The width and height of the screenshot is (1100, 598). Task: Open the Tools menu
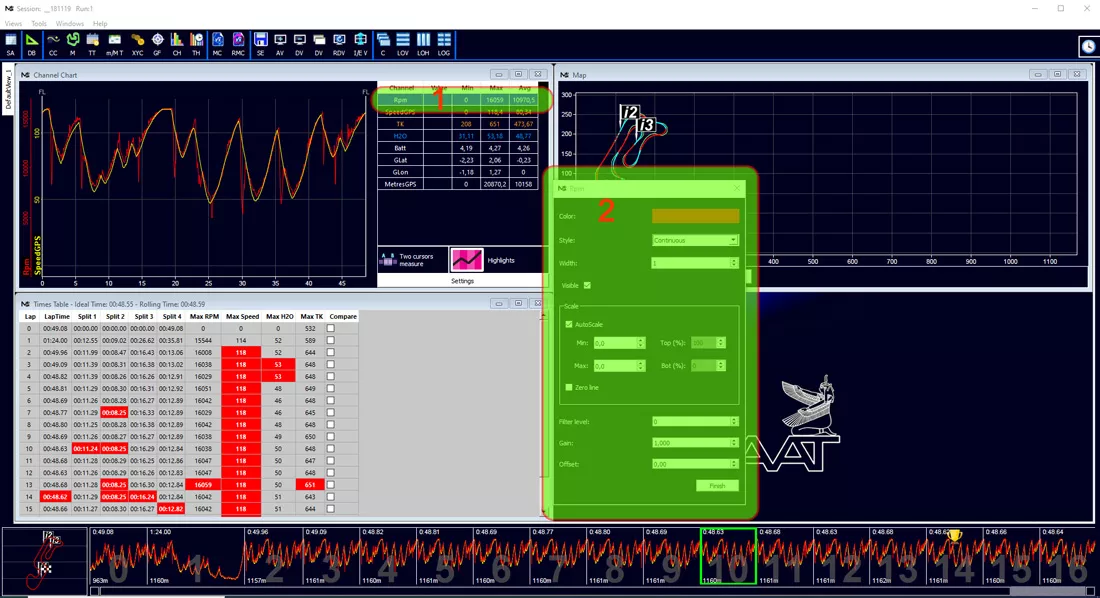(39, 24)
